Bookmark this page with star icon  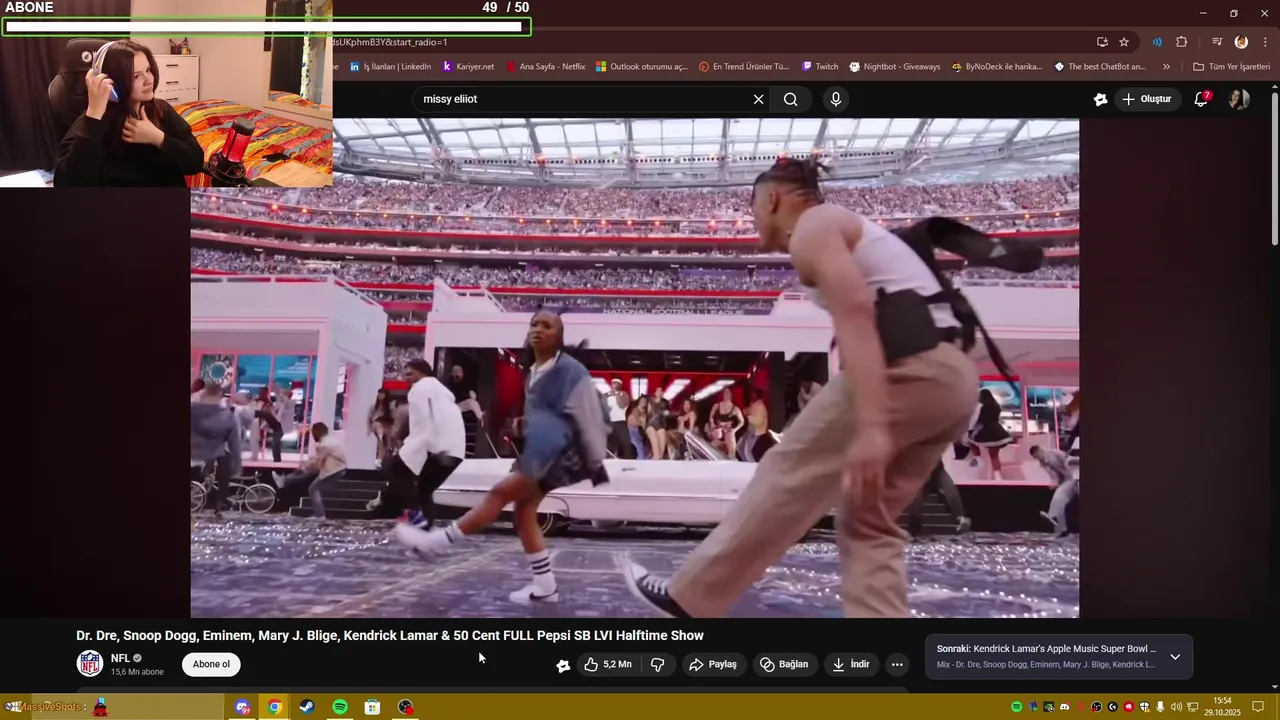1124,42
